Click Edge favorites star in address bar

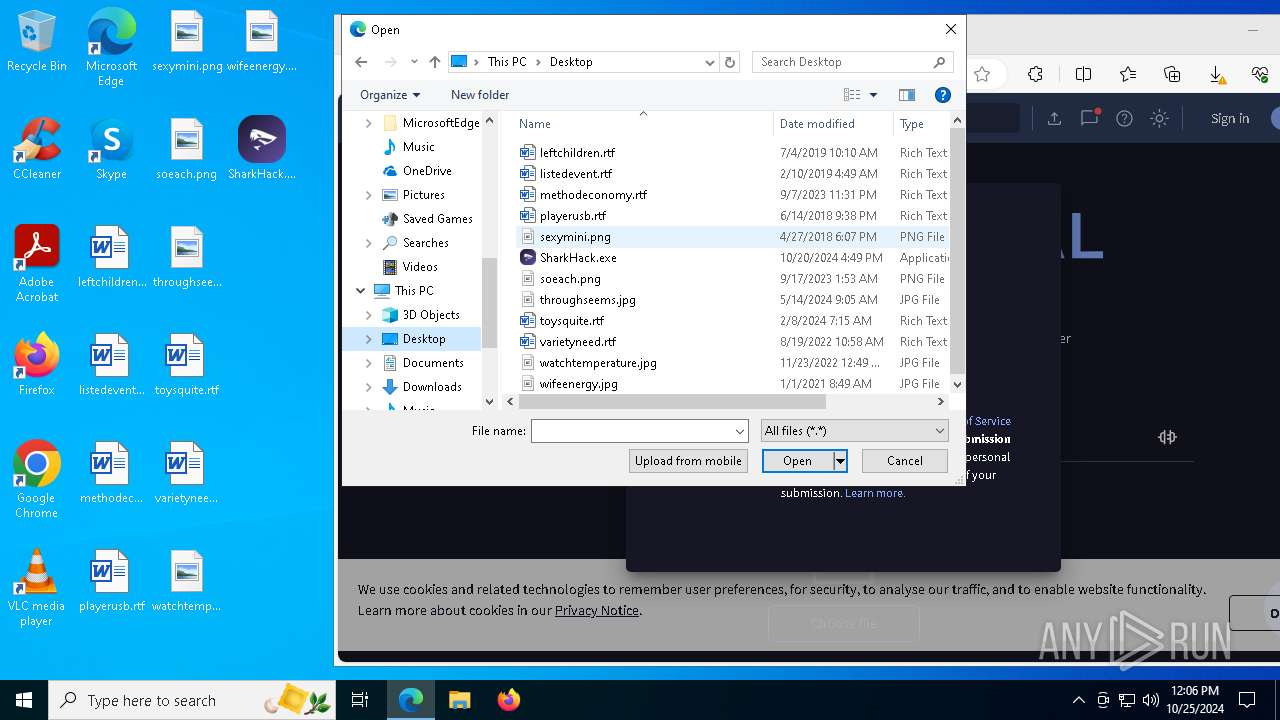pyautogui.click(x=982, y=74)
